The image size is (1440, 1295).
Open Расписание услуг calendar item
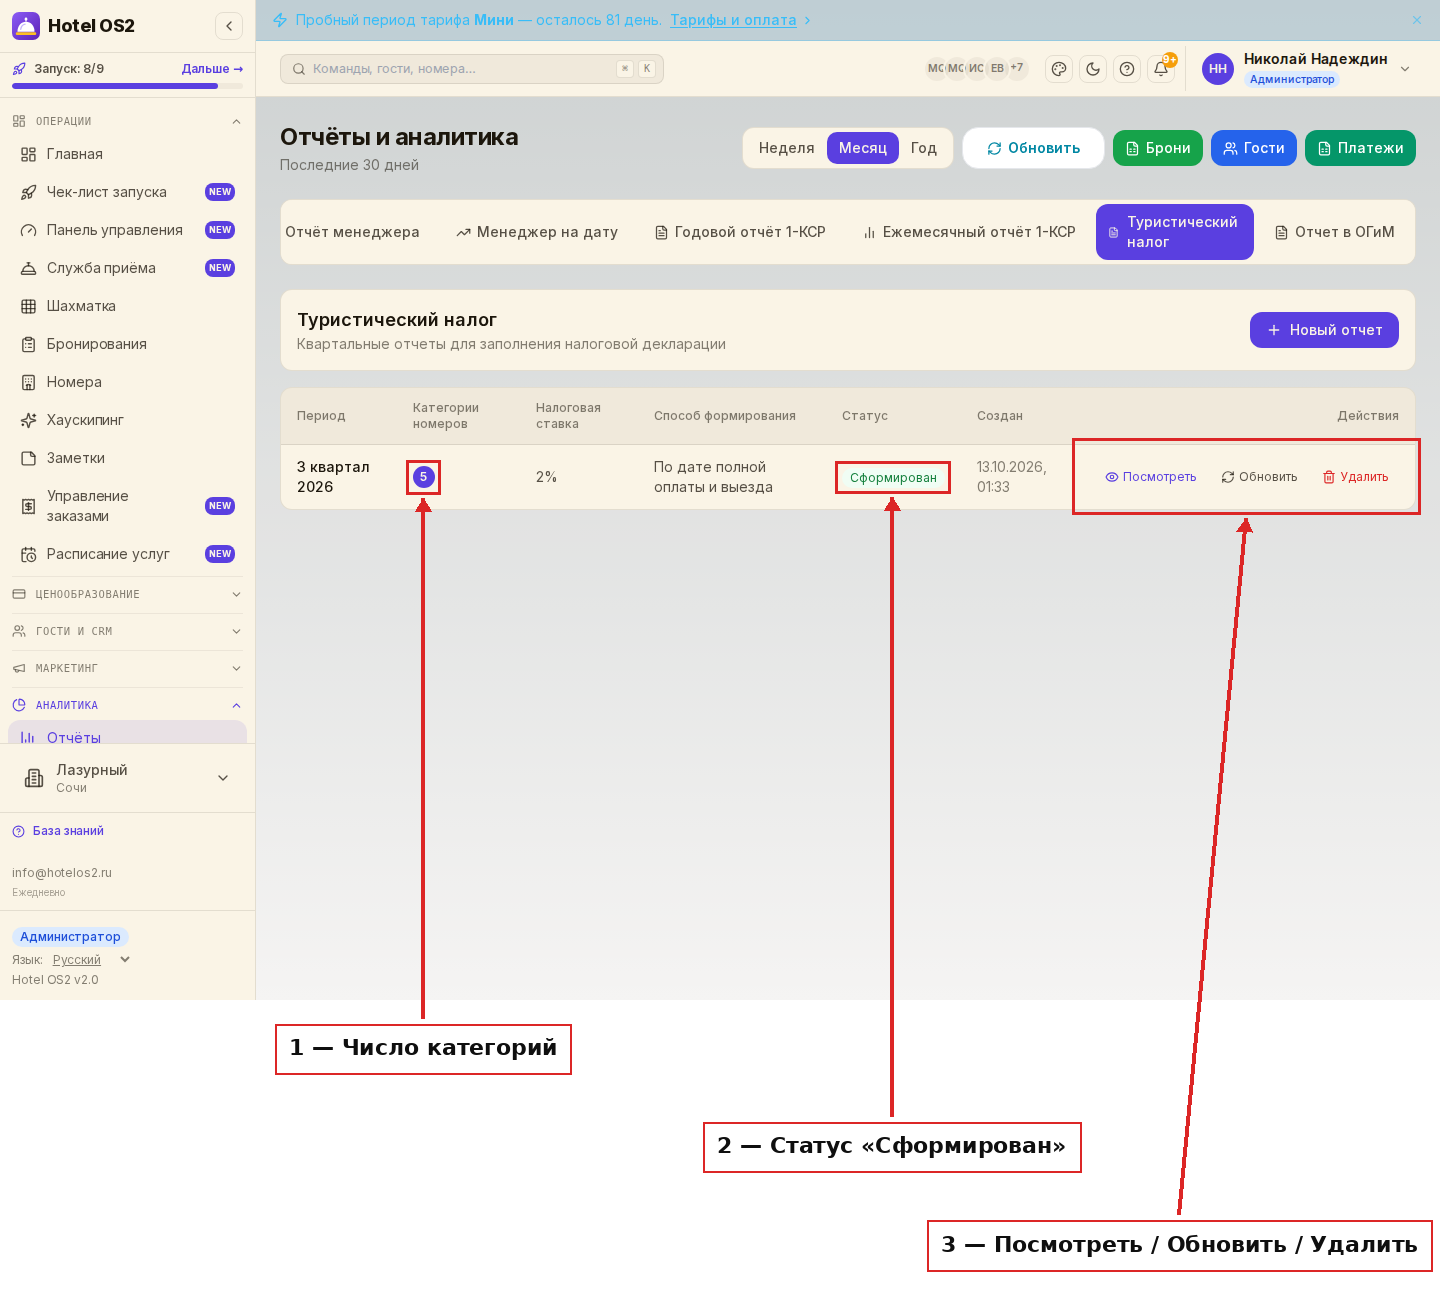pos(128,554)
